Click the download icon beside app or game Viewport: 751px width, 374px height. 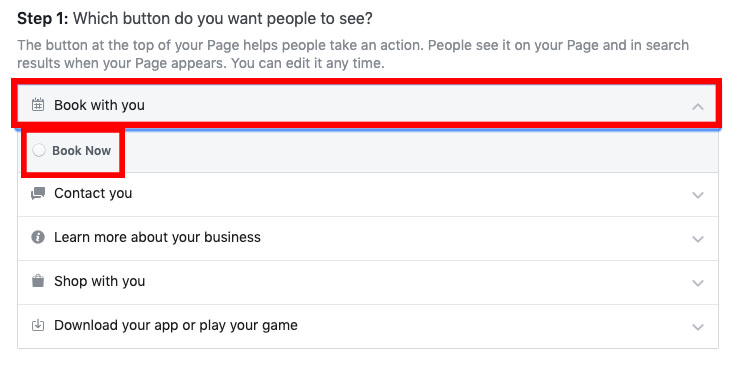tap(38, 325)
